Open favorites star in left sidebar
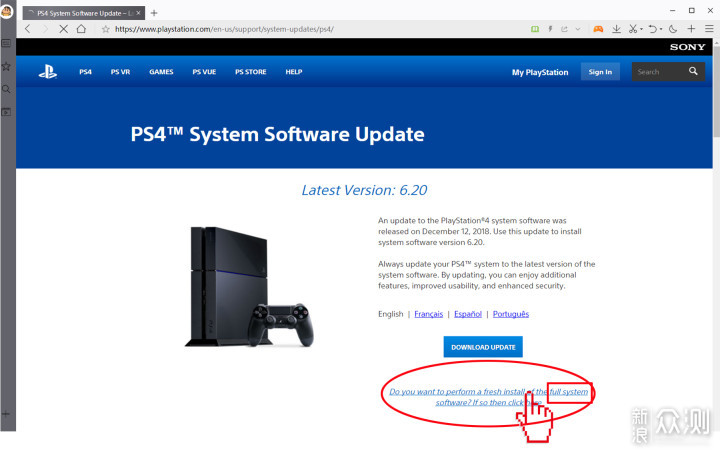This screenshot has width=720, height=453. [6, 66]
